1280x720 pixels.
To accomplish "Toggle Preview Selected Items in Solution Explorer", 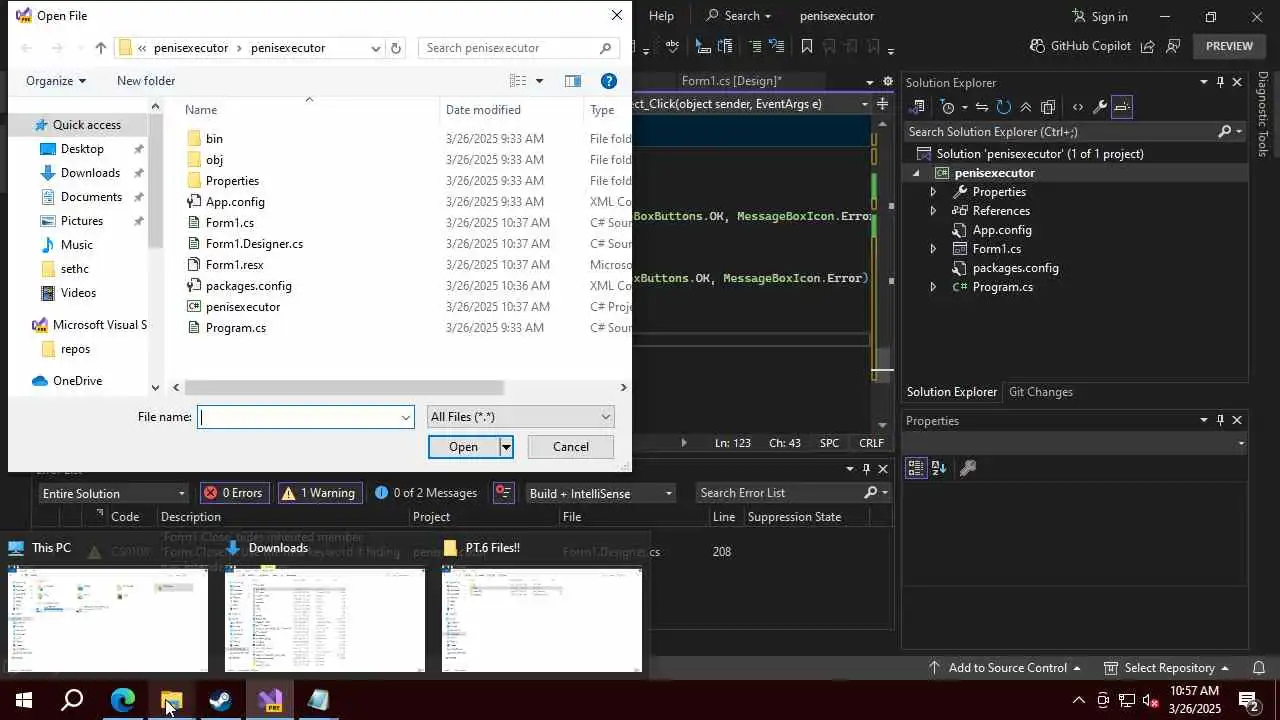I will click(x=1122, y=107).
